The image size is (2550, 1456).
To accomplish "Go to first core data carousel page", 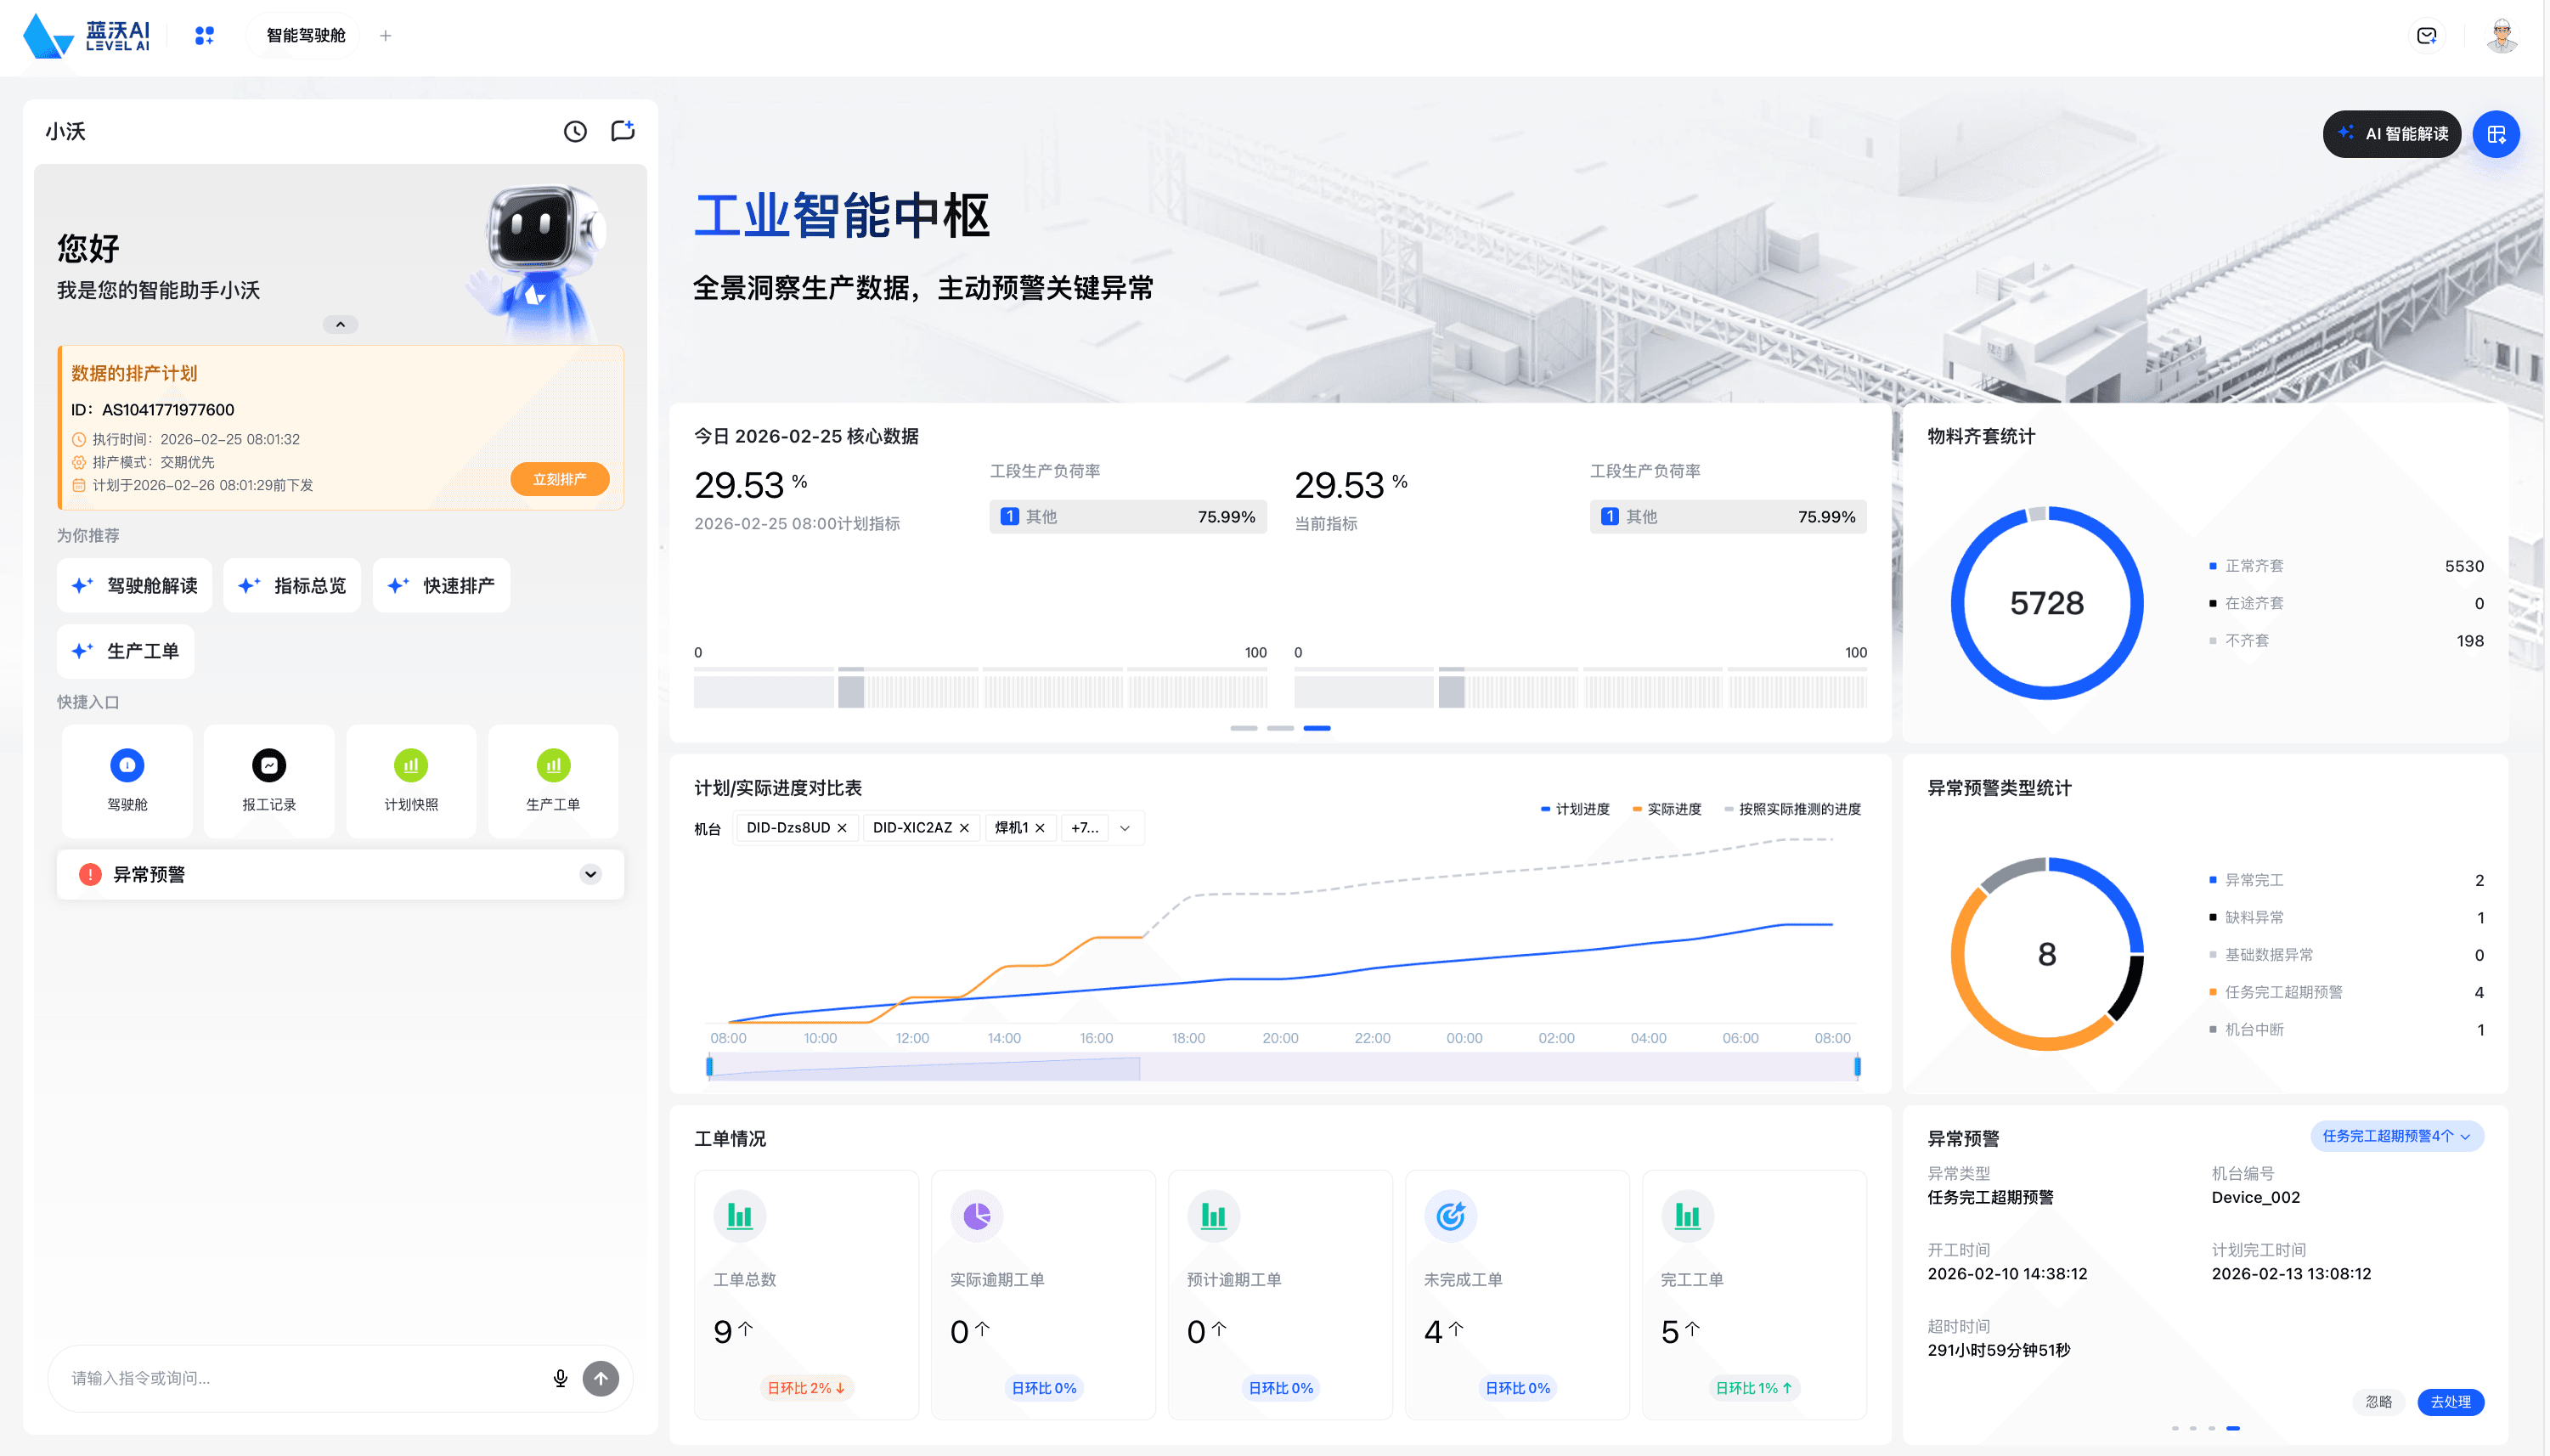I will point(1244,728).
